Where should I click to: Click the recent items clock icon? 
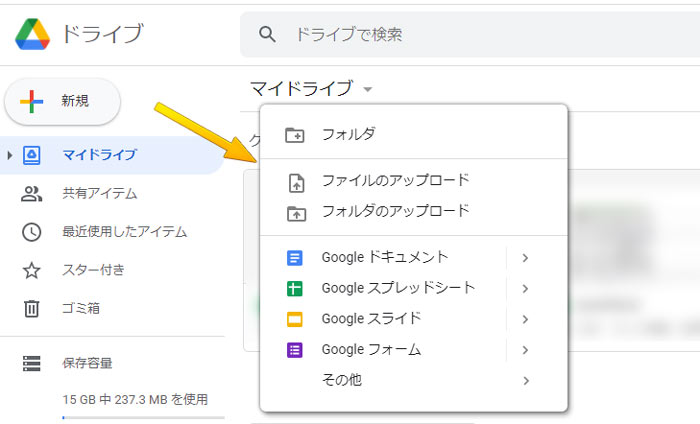tap(31, 232)
